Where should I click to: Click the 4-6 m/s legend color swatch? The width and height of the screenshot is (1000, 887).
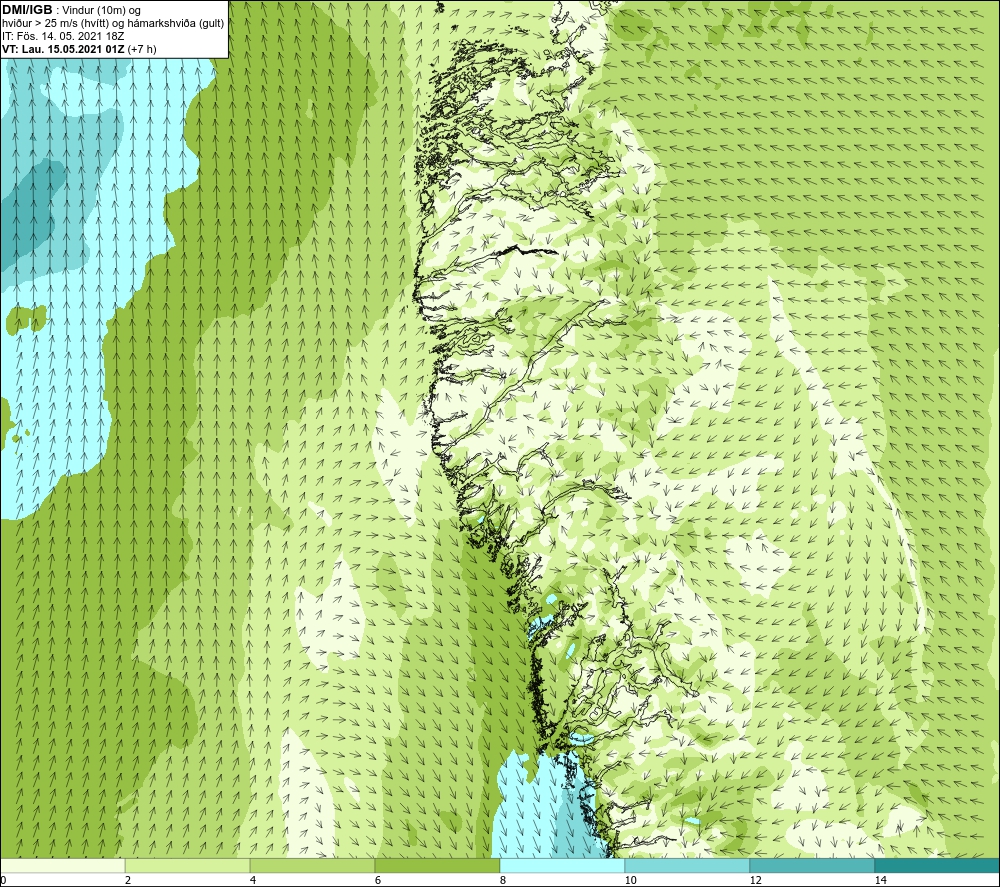[x=312, y=866]
